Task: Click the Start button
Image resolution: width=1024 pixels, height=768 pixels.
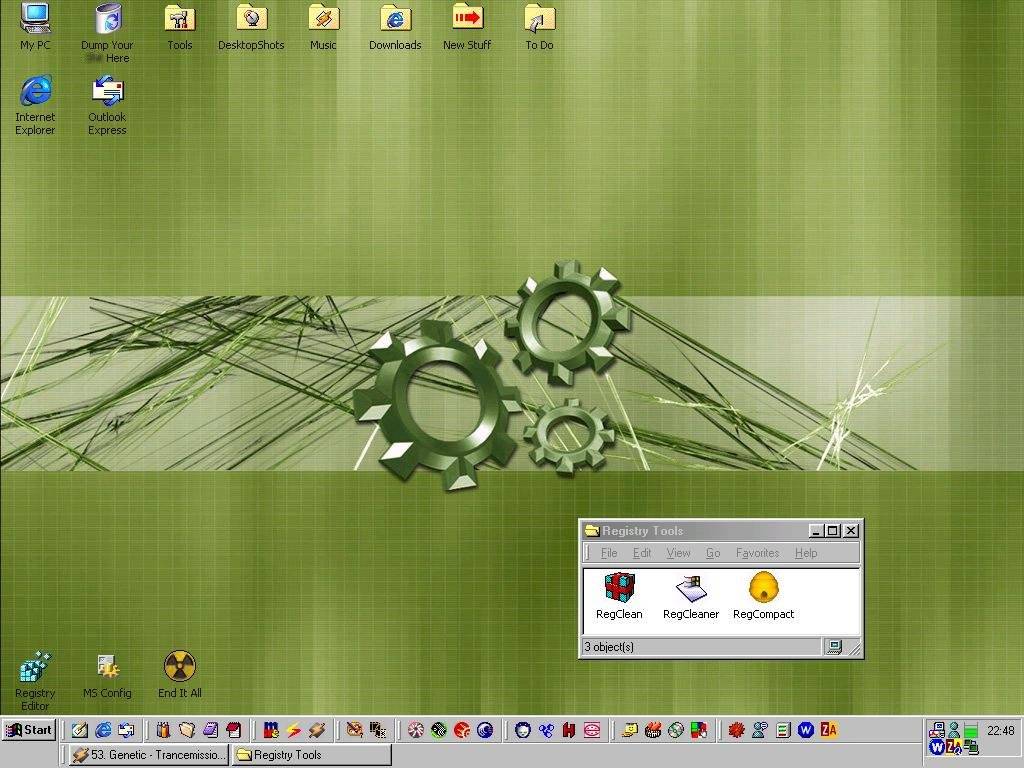Action: pos(29,730)
